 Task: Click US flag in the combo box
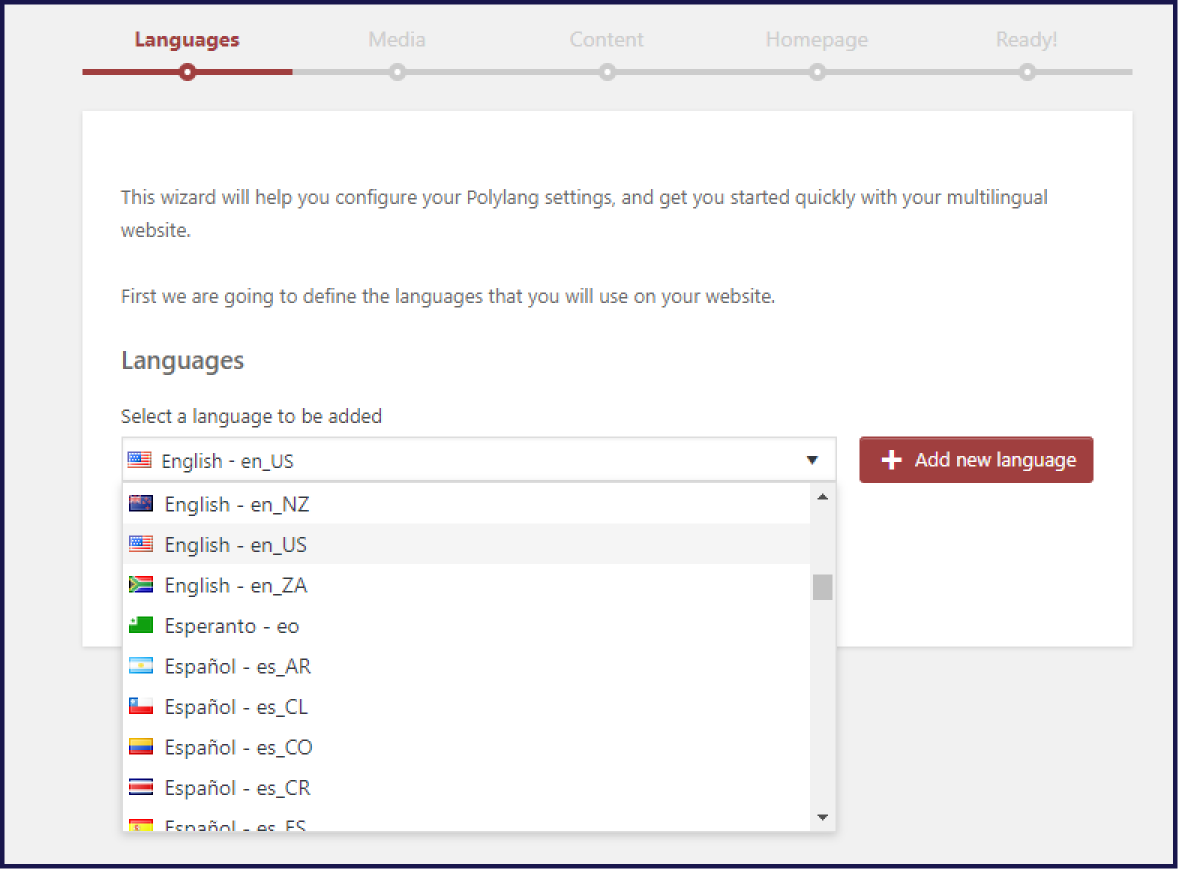pos(139,460)
